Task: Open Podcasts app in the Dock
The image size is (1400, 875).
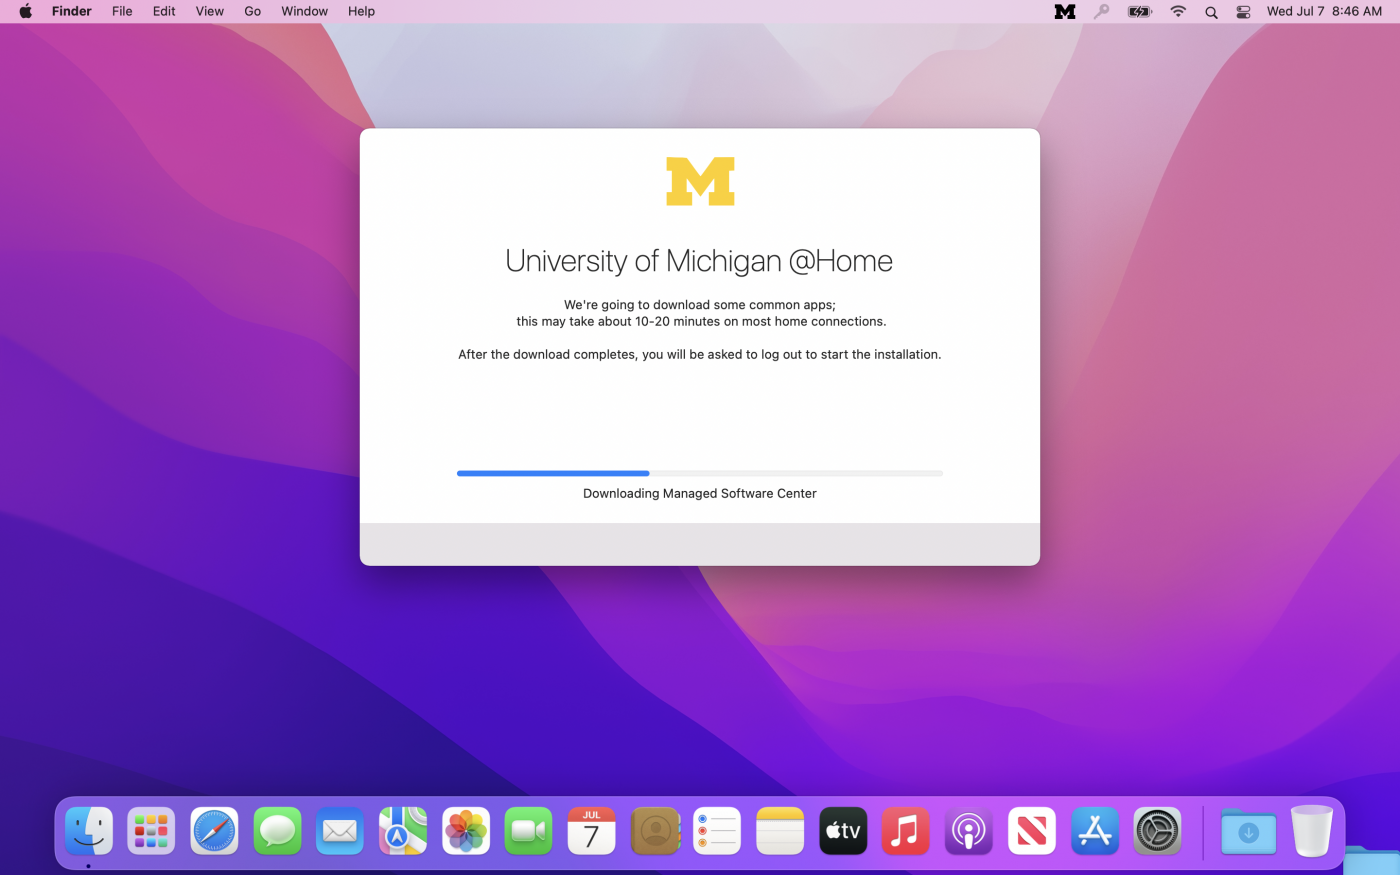Action: [968, 831]
